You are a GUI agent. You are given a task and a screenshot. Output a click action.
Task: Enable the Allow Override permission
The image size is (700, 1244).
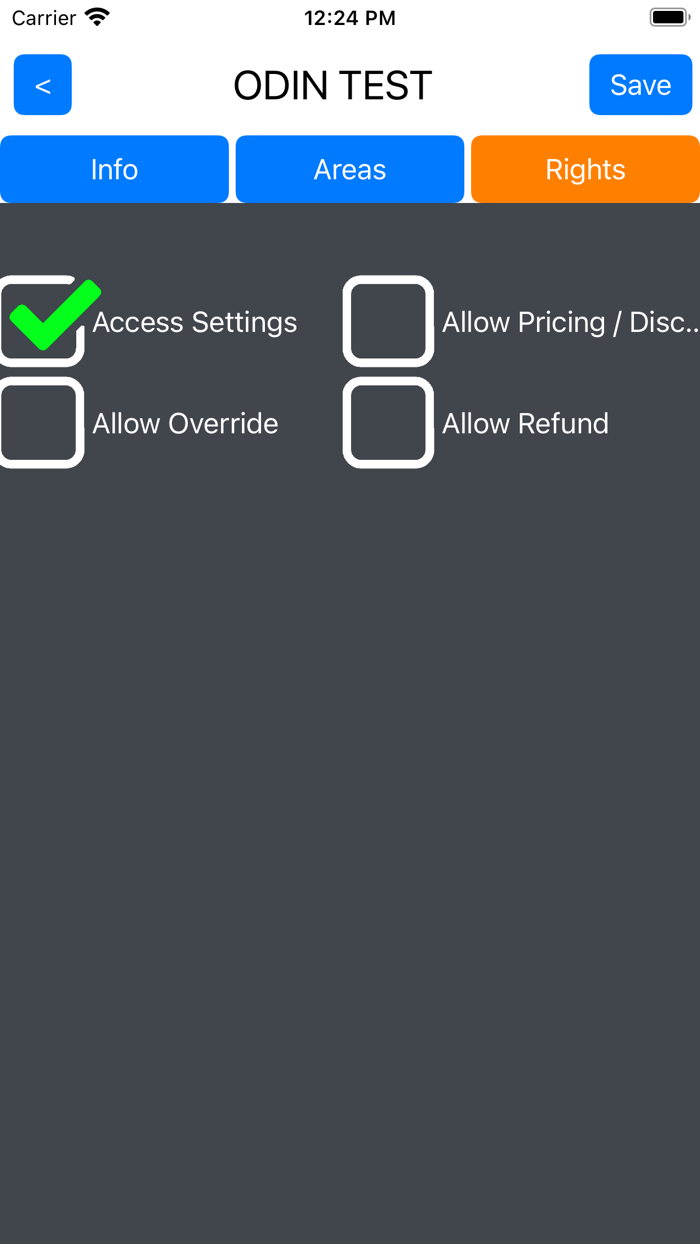(40, 423)
